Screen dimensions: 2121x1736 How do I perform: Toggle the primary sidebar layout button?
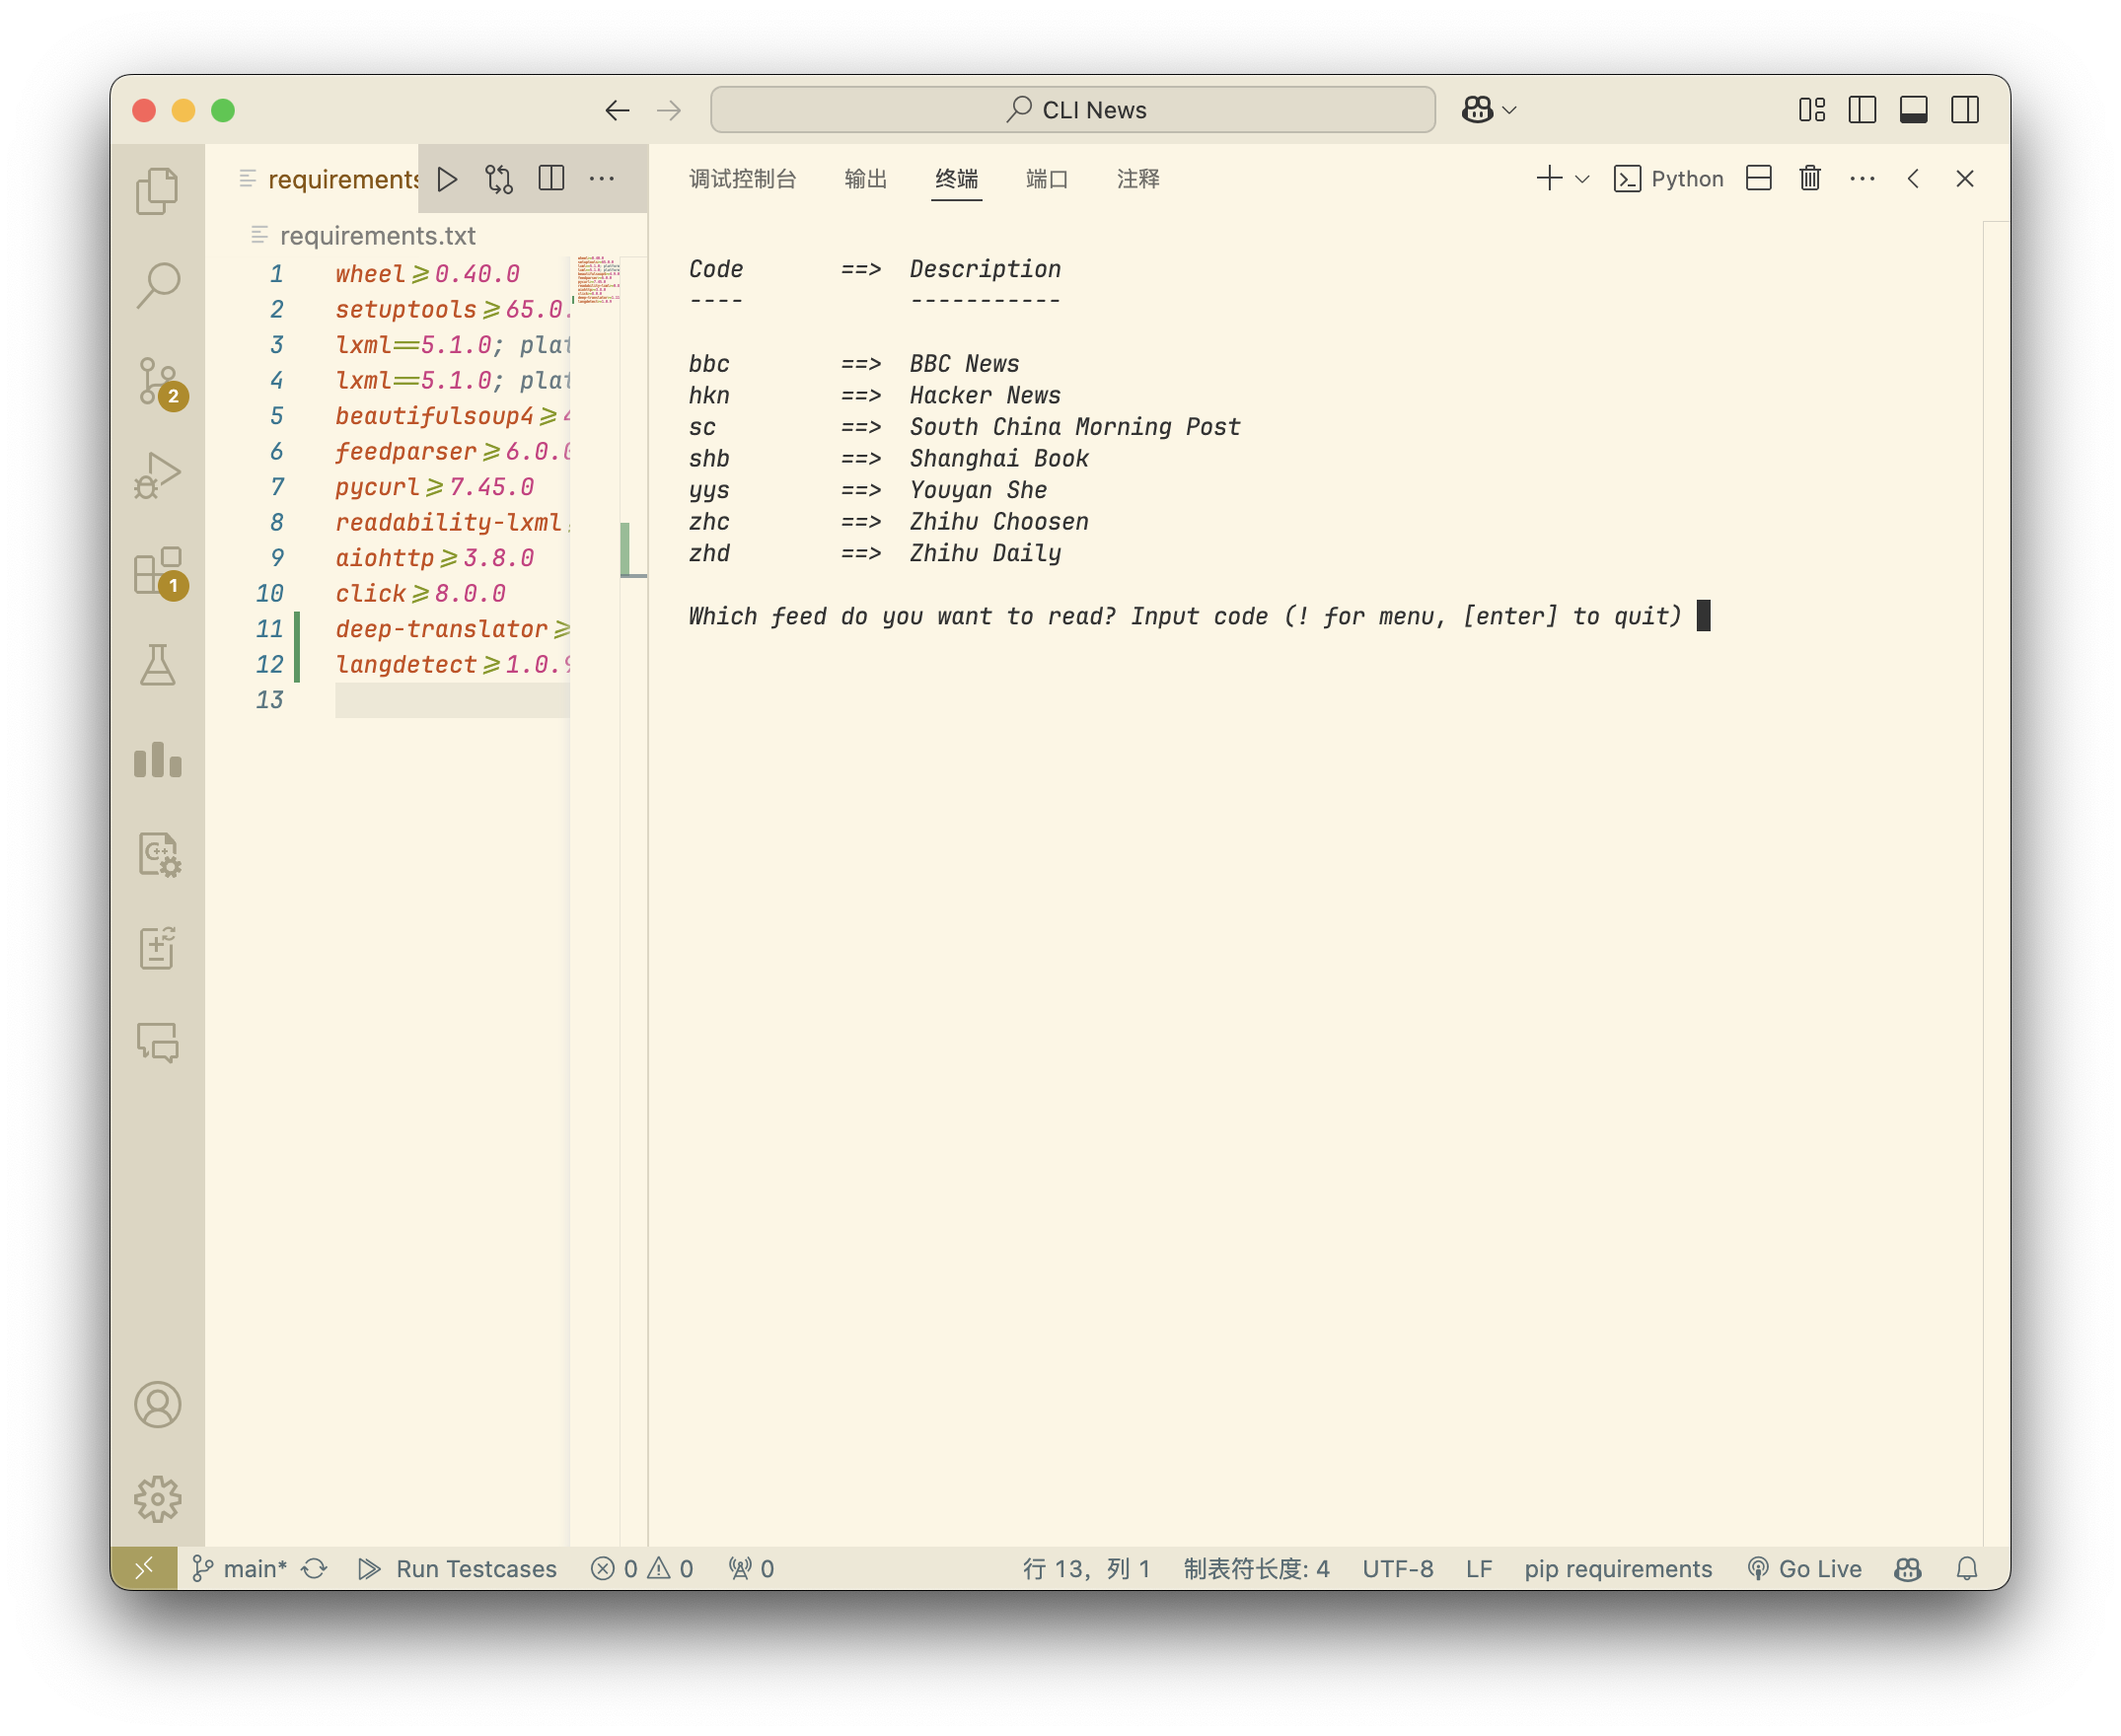1862,110
